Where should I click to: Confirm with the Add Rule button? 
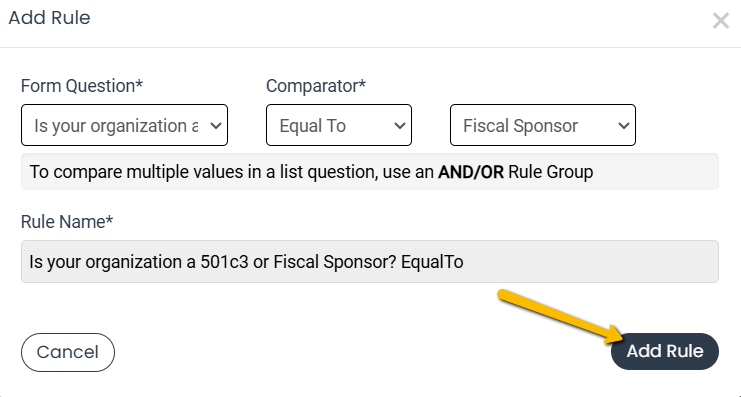(x=665, y=351)
